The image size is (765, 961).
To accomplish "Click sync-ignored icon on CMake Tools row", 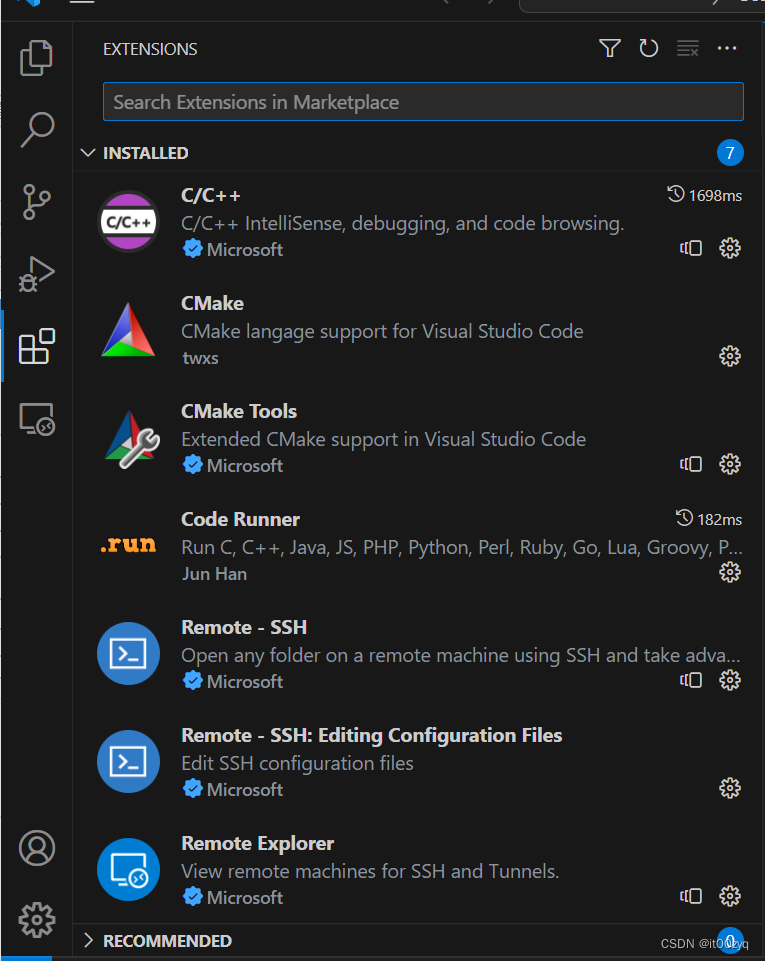I will tap(691, 464).
